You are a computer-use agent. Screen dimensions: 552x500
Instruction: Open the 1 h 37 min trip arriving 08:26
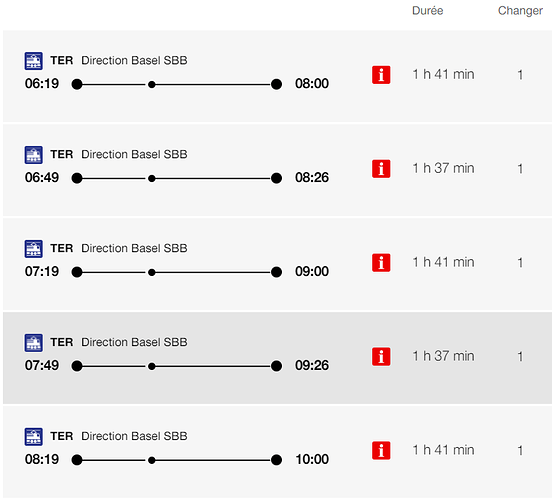pyautogui.click(x=277, y=170)
